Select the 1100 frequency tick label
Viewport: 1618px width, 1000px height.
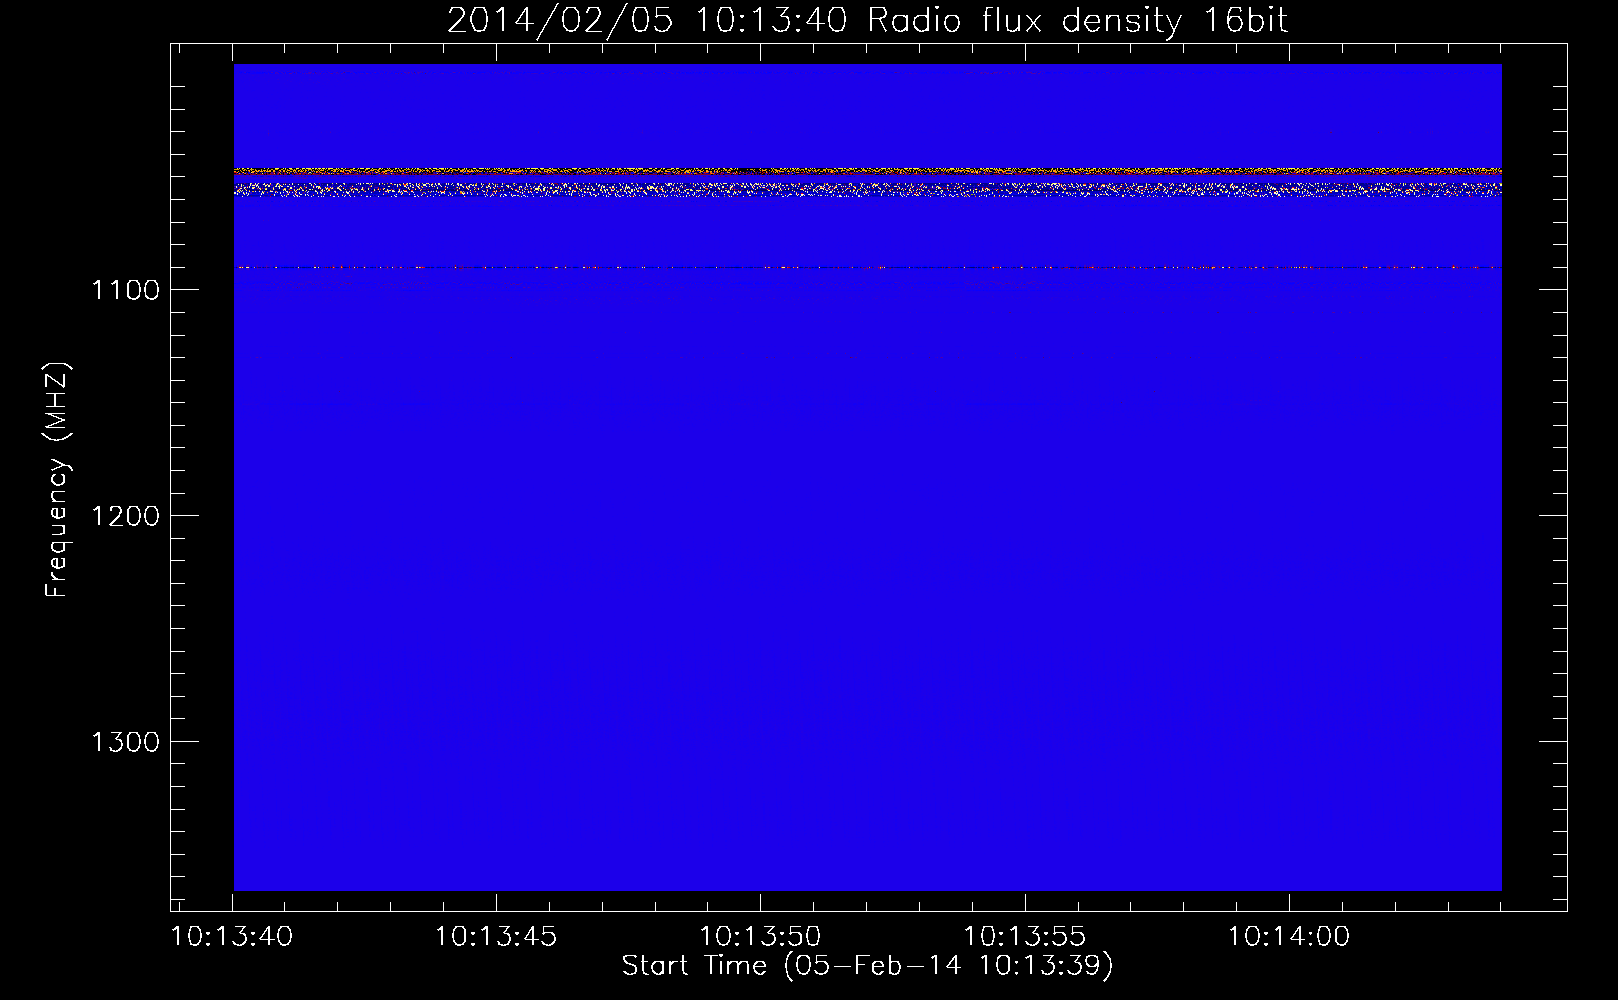click(x=125, y=290)
